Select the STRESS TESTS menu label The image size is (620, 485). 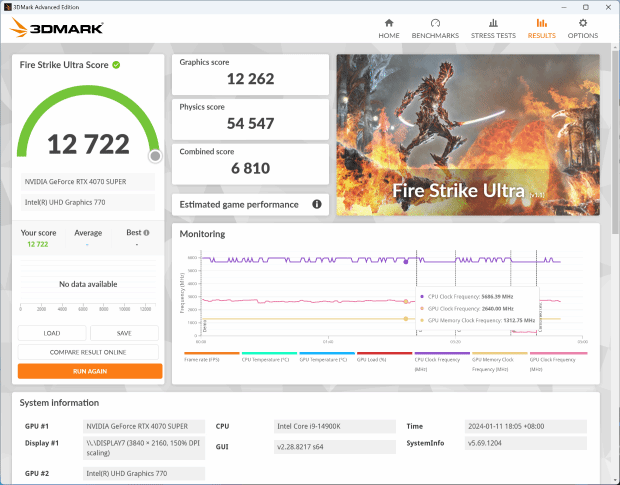[493, 36]
